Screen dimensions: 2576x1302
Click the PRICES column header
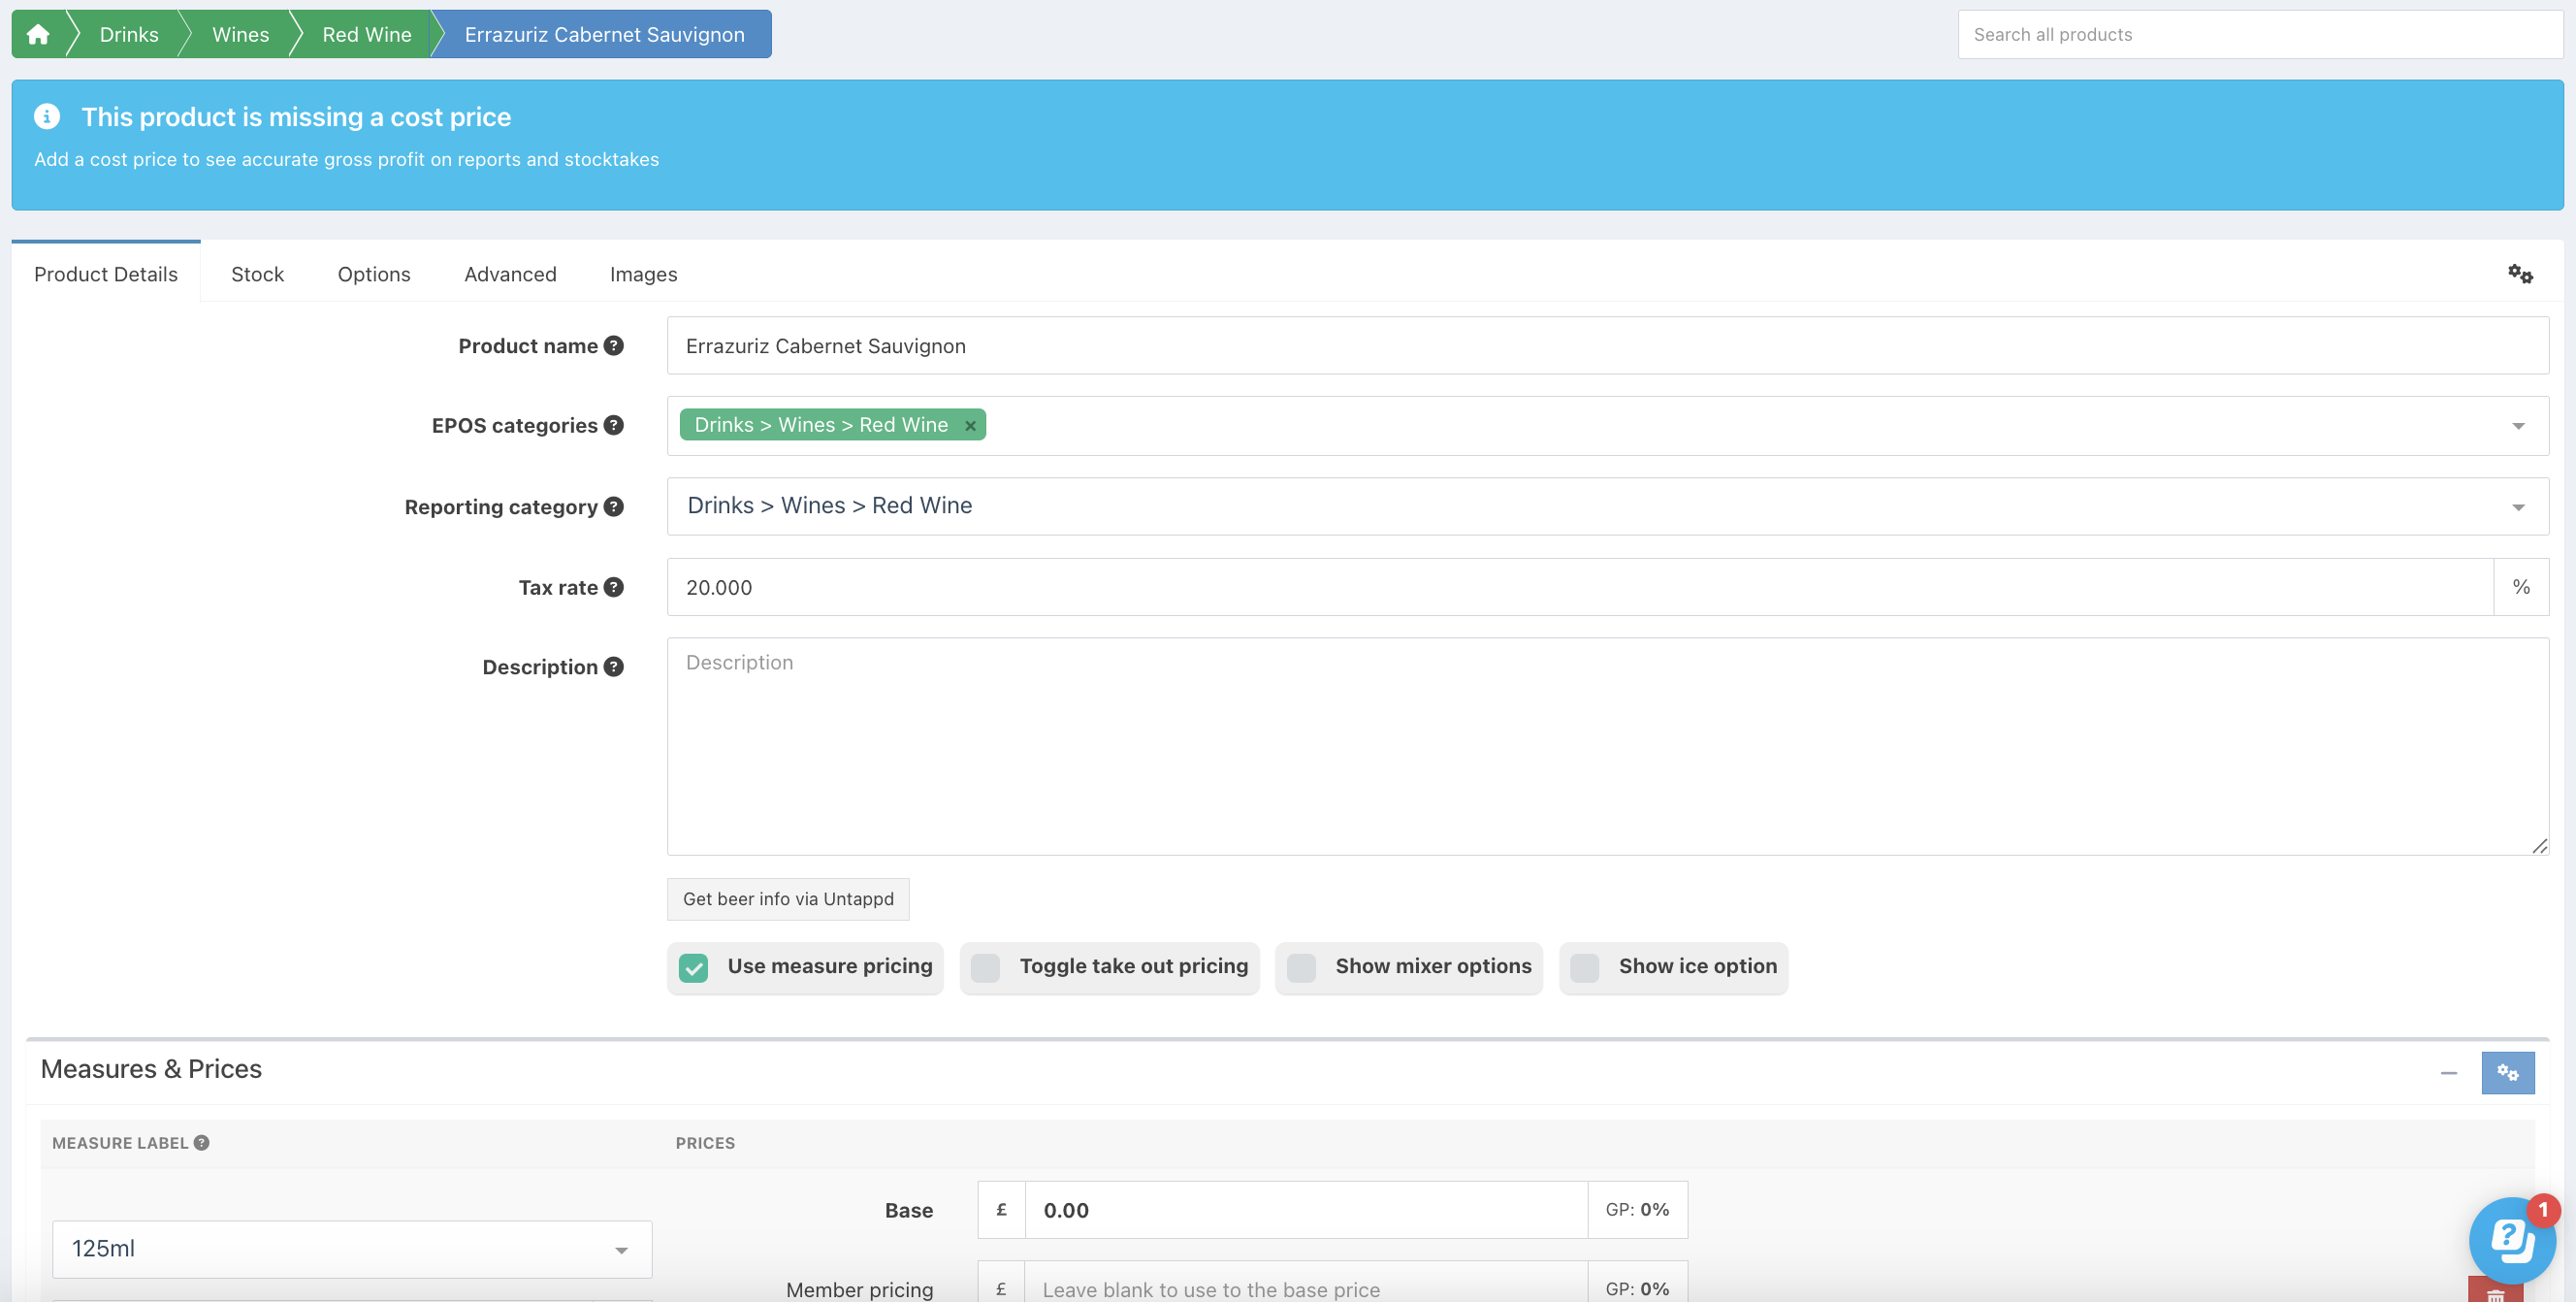705,1142
